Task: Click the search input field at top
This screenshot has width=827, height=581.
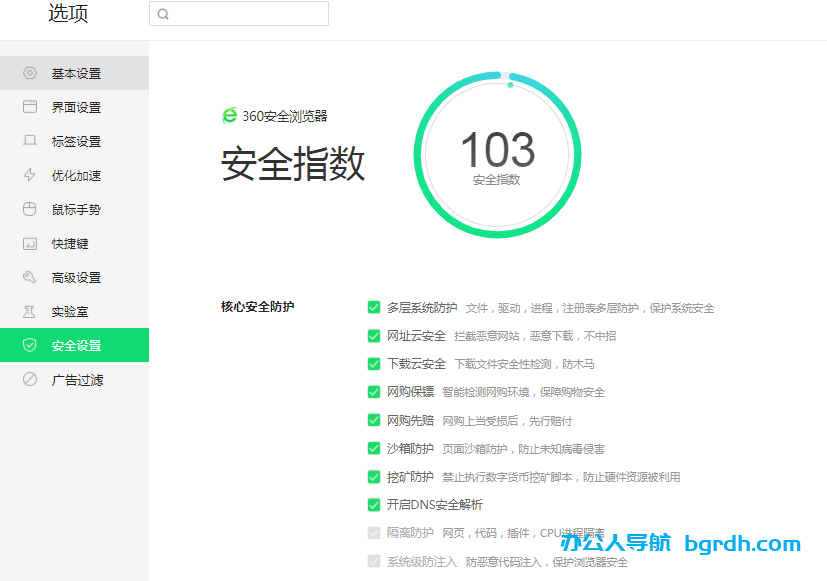Action: (x=238, y=13)
